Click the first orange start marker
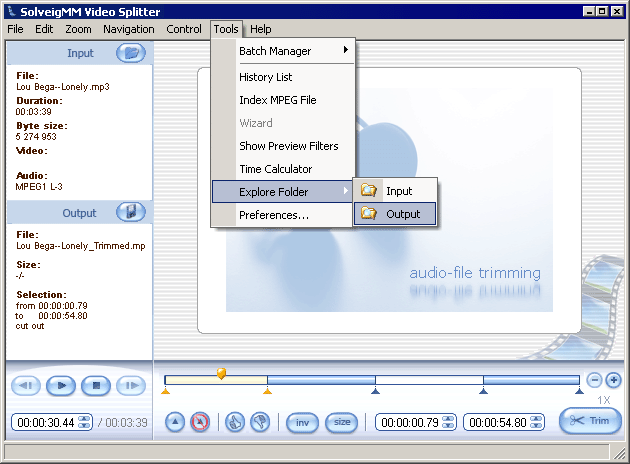The width and height of the screenshot is (630, 464). [166, 390]
